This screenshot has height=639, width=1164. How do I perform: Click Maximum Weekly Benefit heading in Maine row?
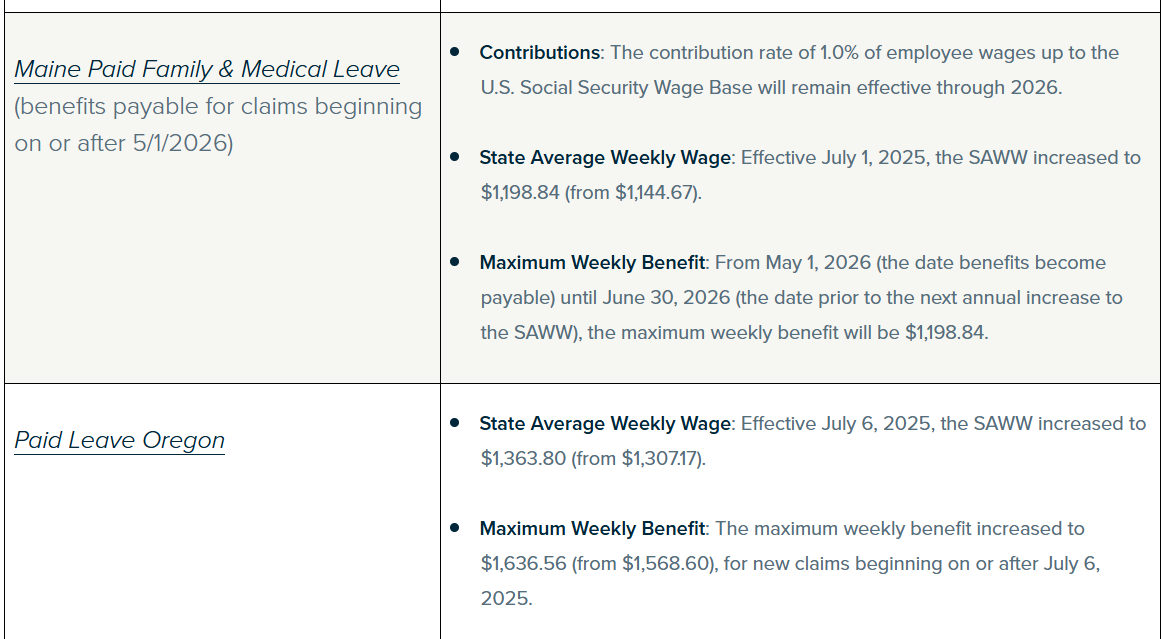pyautogui.click(x=592, y=262)
